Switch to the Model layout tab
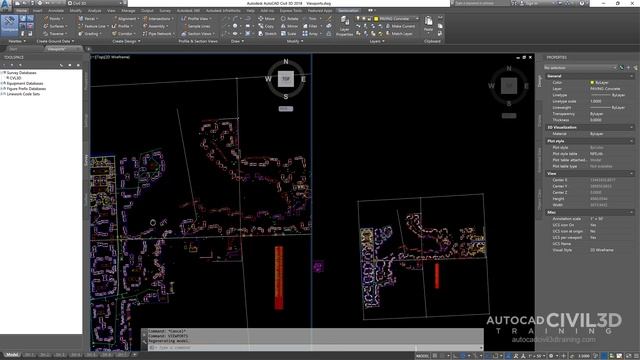The height and width of the screenshot is (360, 640). (13, 355)
